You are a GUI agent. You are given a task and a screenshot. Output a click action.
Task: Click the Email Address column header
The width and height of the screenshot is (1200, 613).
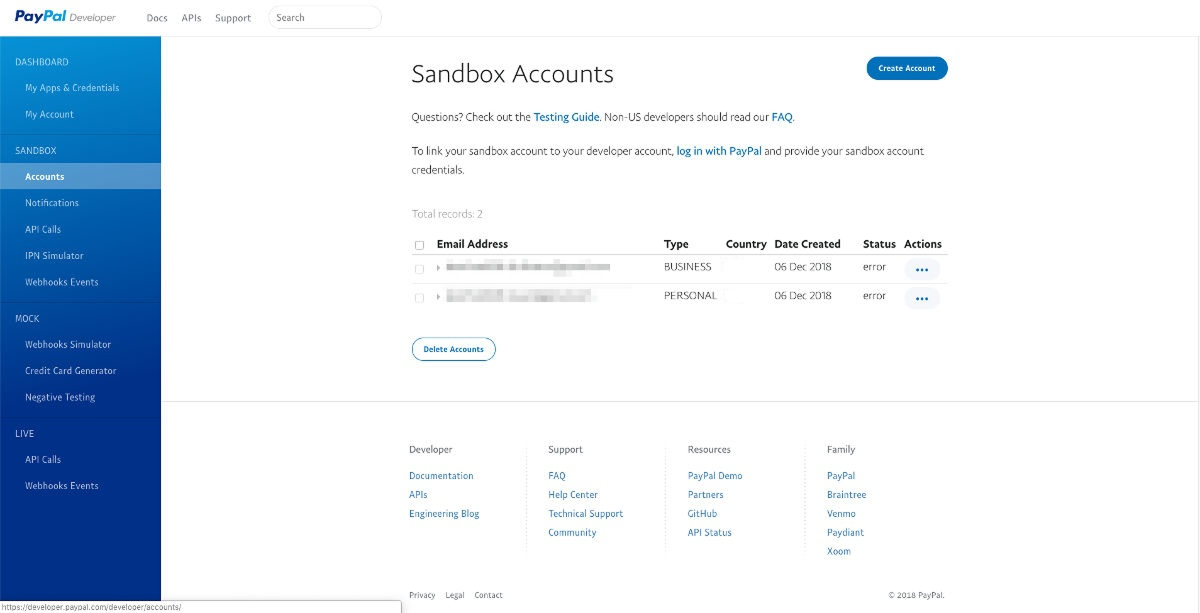pyautogui.click(x=472, y=244)
